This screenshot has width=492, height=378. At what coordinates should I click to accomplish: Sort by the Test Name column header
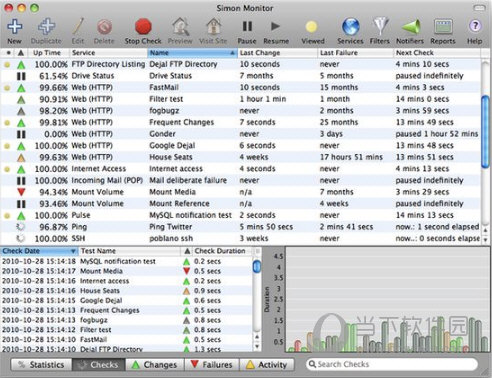click(129, 251)
